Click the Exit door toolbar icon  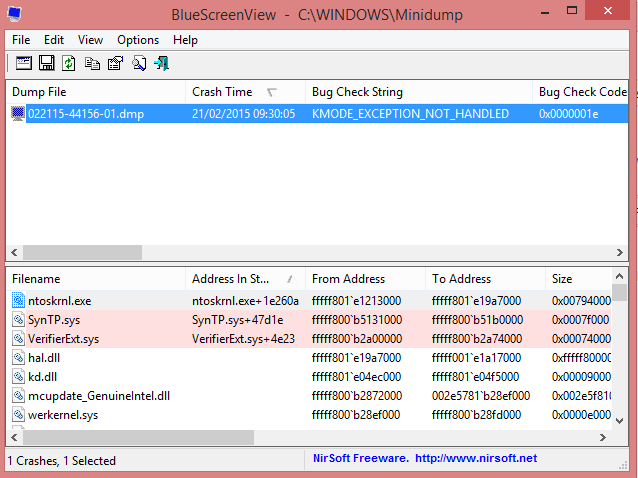[162, 64]
